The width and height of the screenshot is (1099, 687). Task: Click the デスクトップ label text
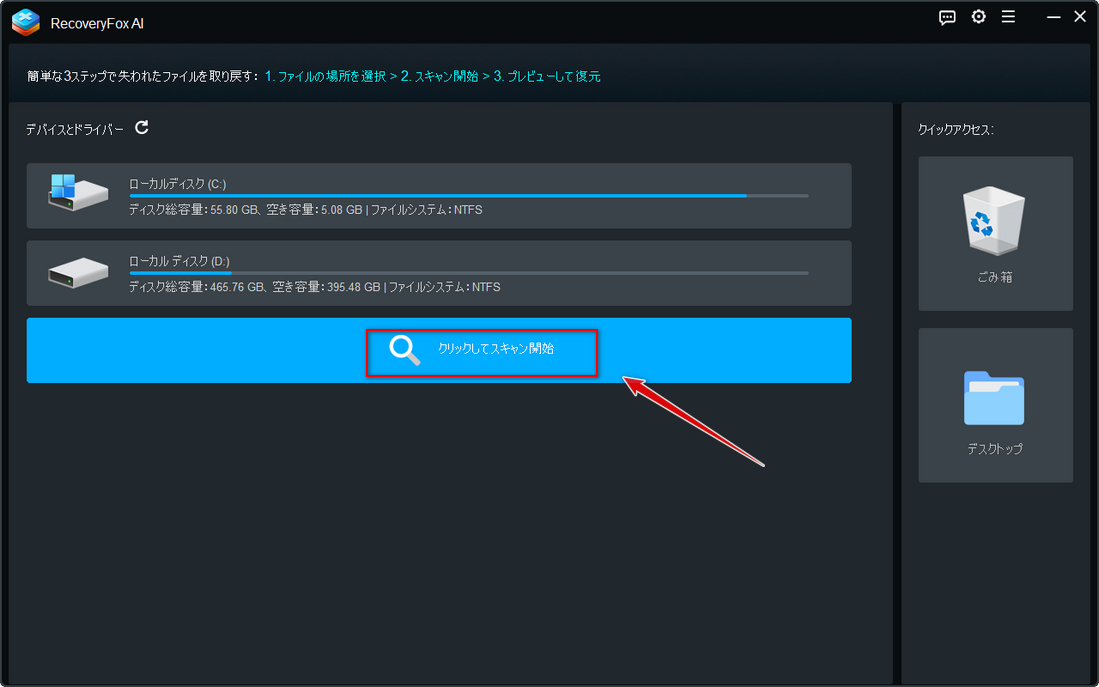[x=995, y=449]
